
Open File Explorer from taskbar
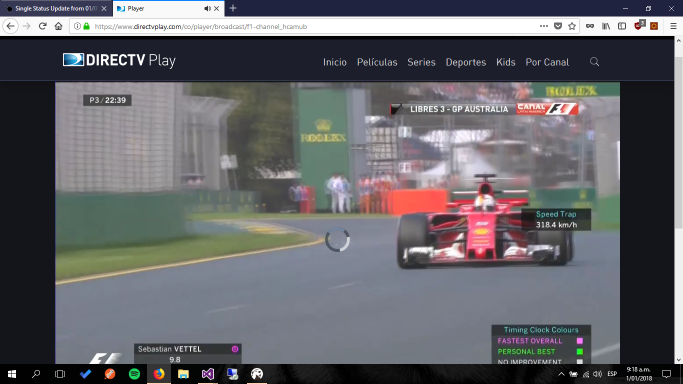pyautogui.click(x=183, y=374)
